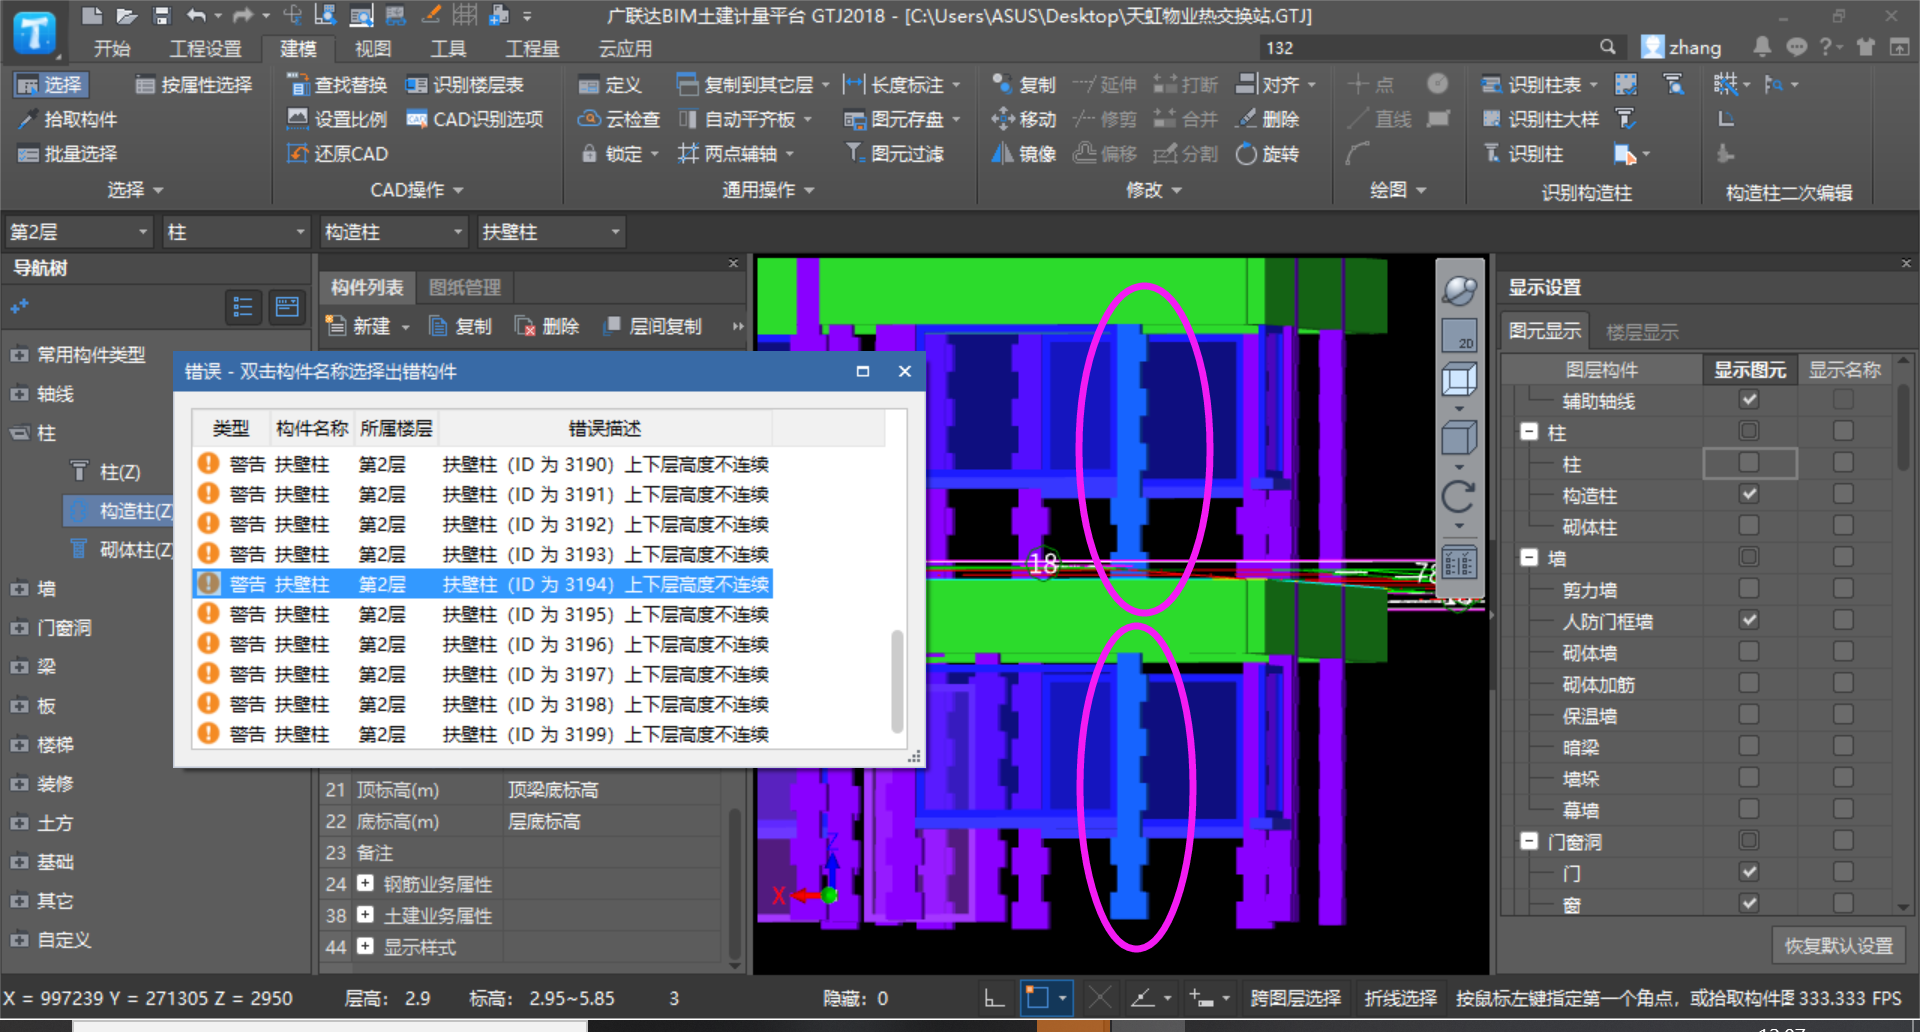Click the 识别柱 recognize column tool
Screen dimensions: 1920x1032
[x=1523, y=154]
